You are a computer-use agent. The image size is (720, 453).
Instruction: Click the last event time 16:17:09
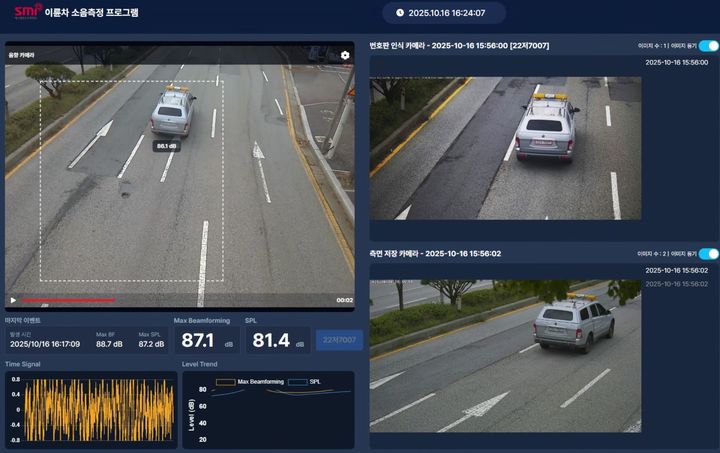point(45,343)
